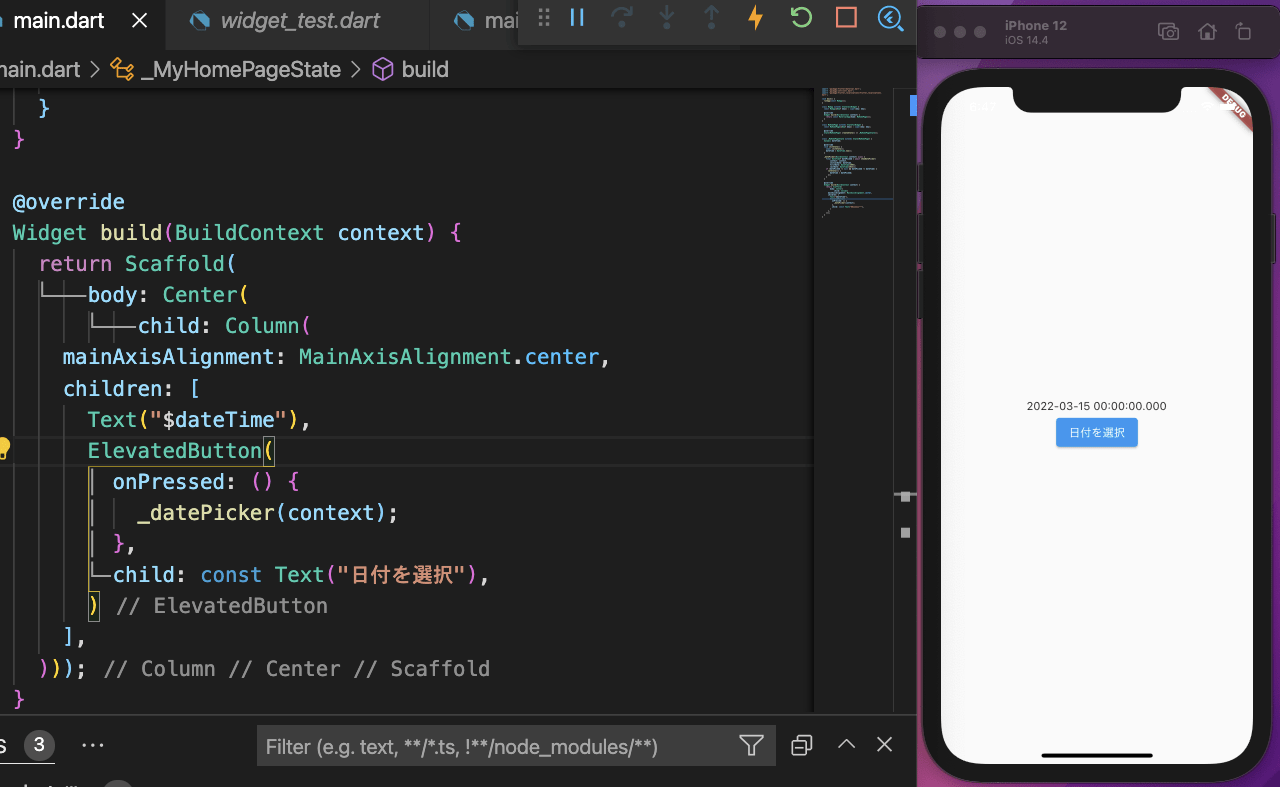
Task: Restart debugging with the green arrow icon
Action: [x=801, y=18]
